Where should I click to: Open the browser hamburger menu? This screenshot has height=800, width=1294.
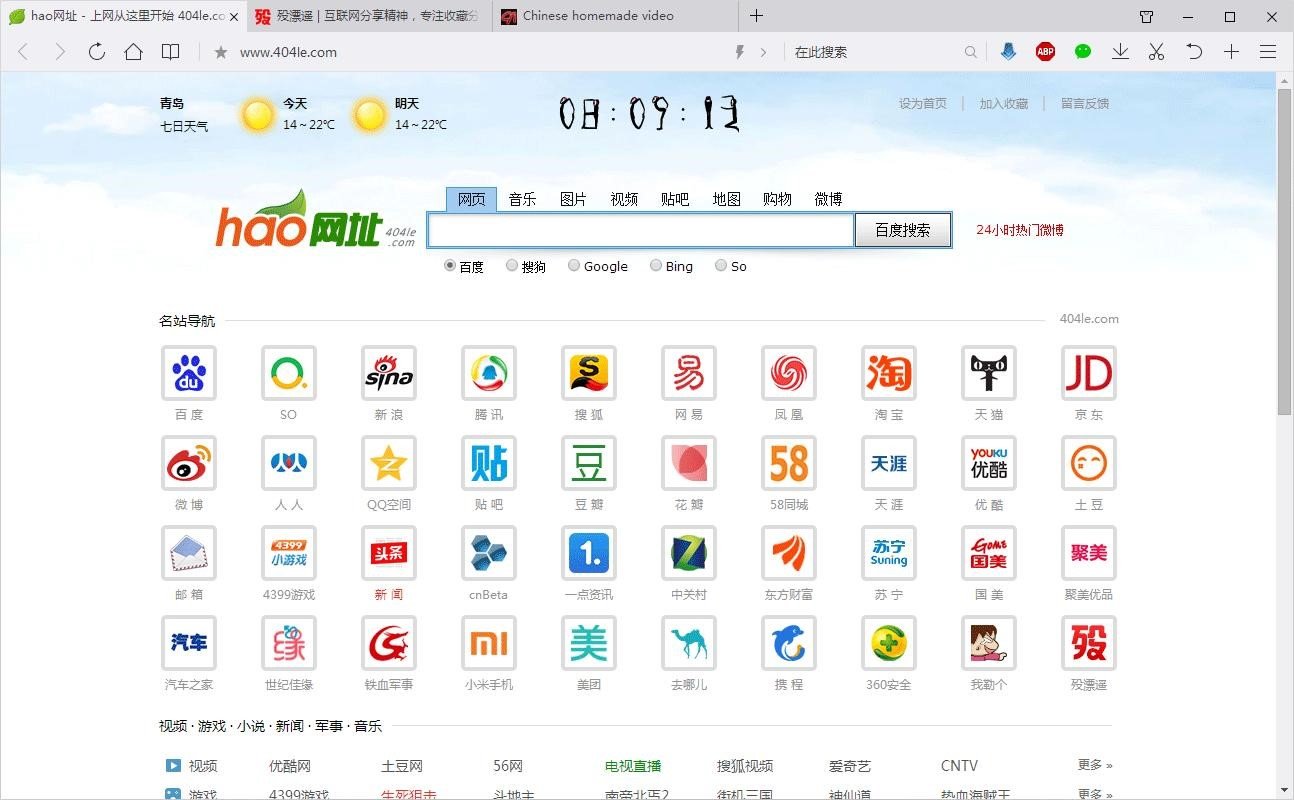(x=1268, y=51)
